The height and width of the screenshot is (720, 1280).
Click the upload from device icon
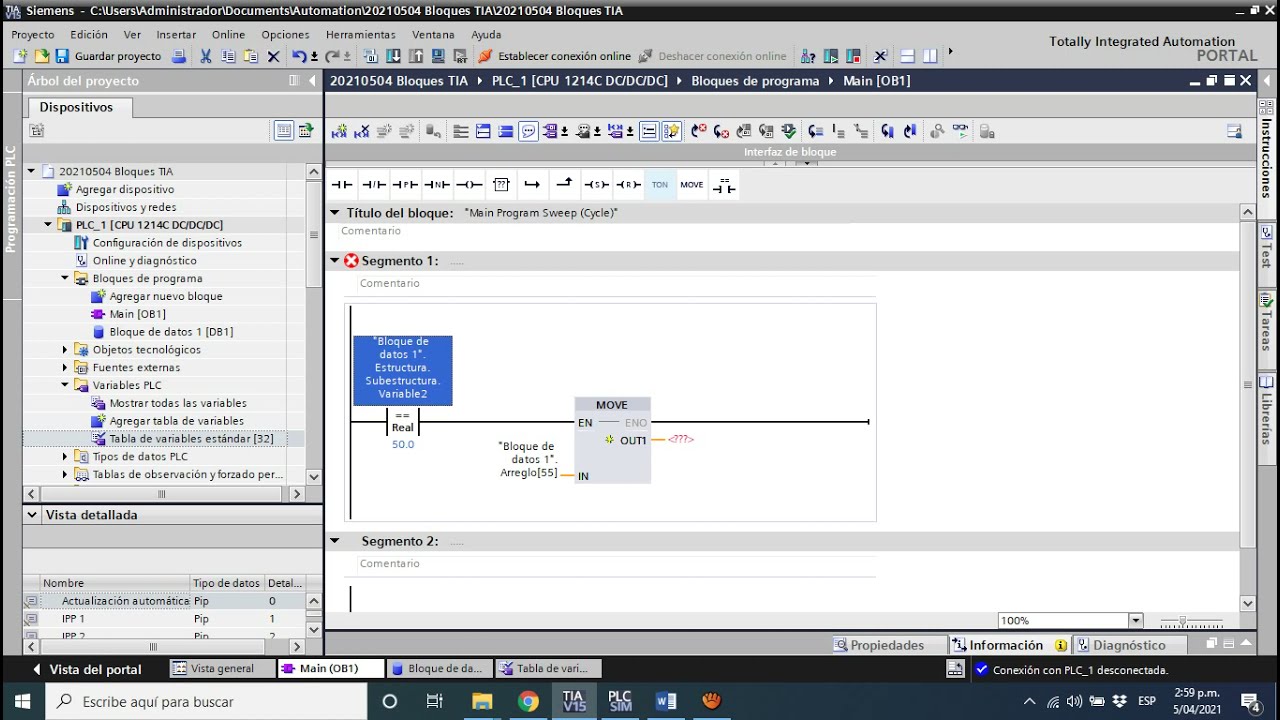click(415, 56)
